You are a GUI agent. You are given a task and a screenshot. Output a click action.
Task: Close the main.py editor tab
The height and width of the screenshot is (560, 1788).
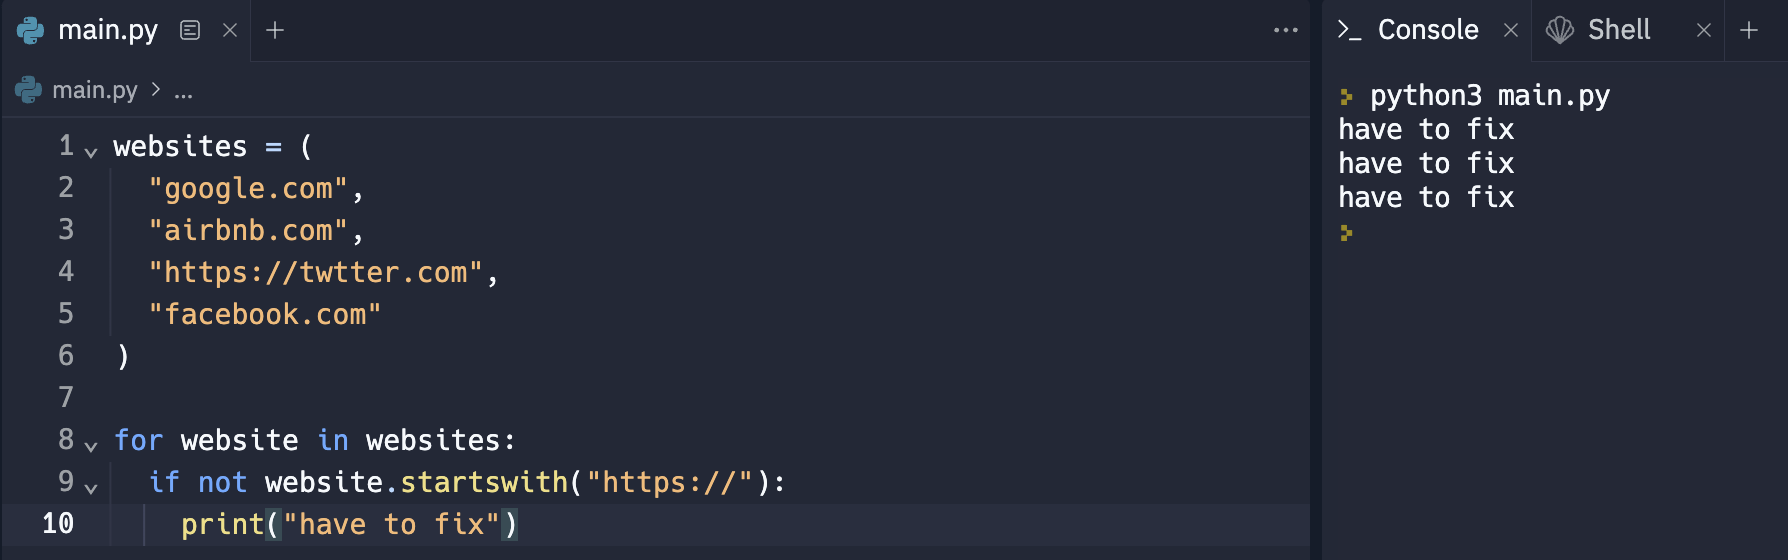tap(230, 30)
